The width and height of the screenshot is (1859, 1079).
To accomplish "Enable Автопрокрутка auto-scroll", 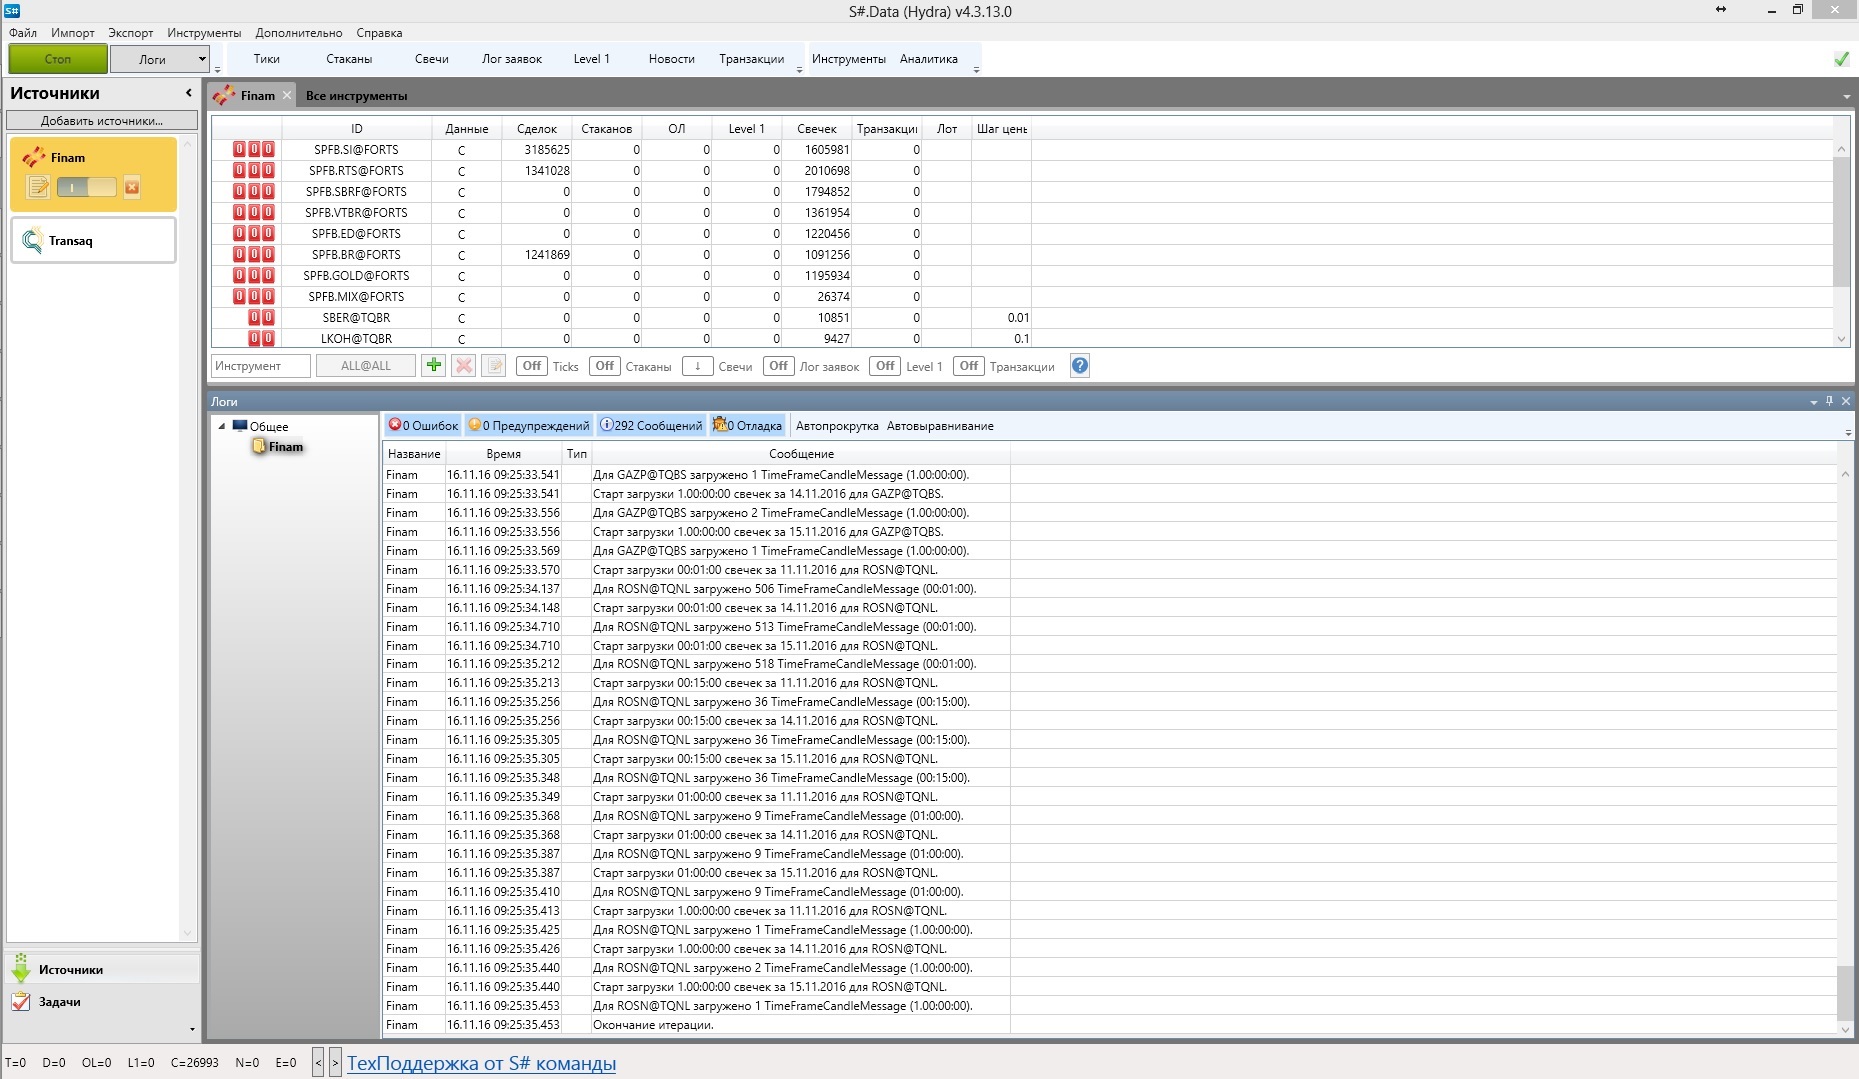I will tap(837, 426).
